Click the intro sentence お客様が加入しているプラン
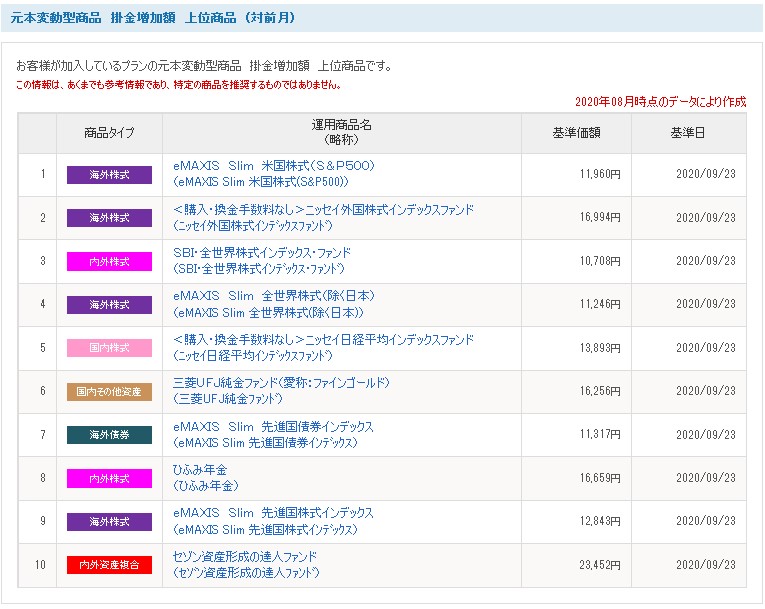The height and width of the screenshot is (609, 765). click(x=204, y=66)
